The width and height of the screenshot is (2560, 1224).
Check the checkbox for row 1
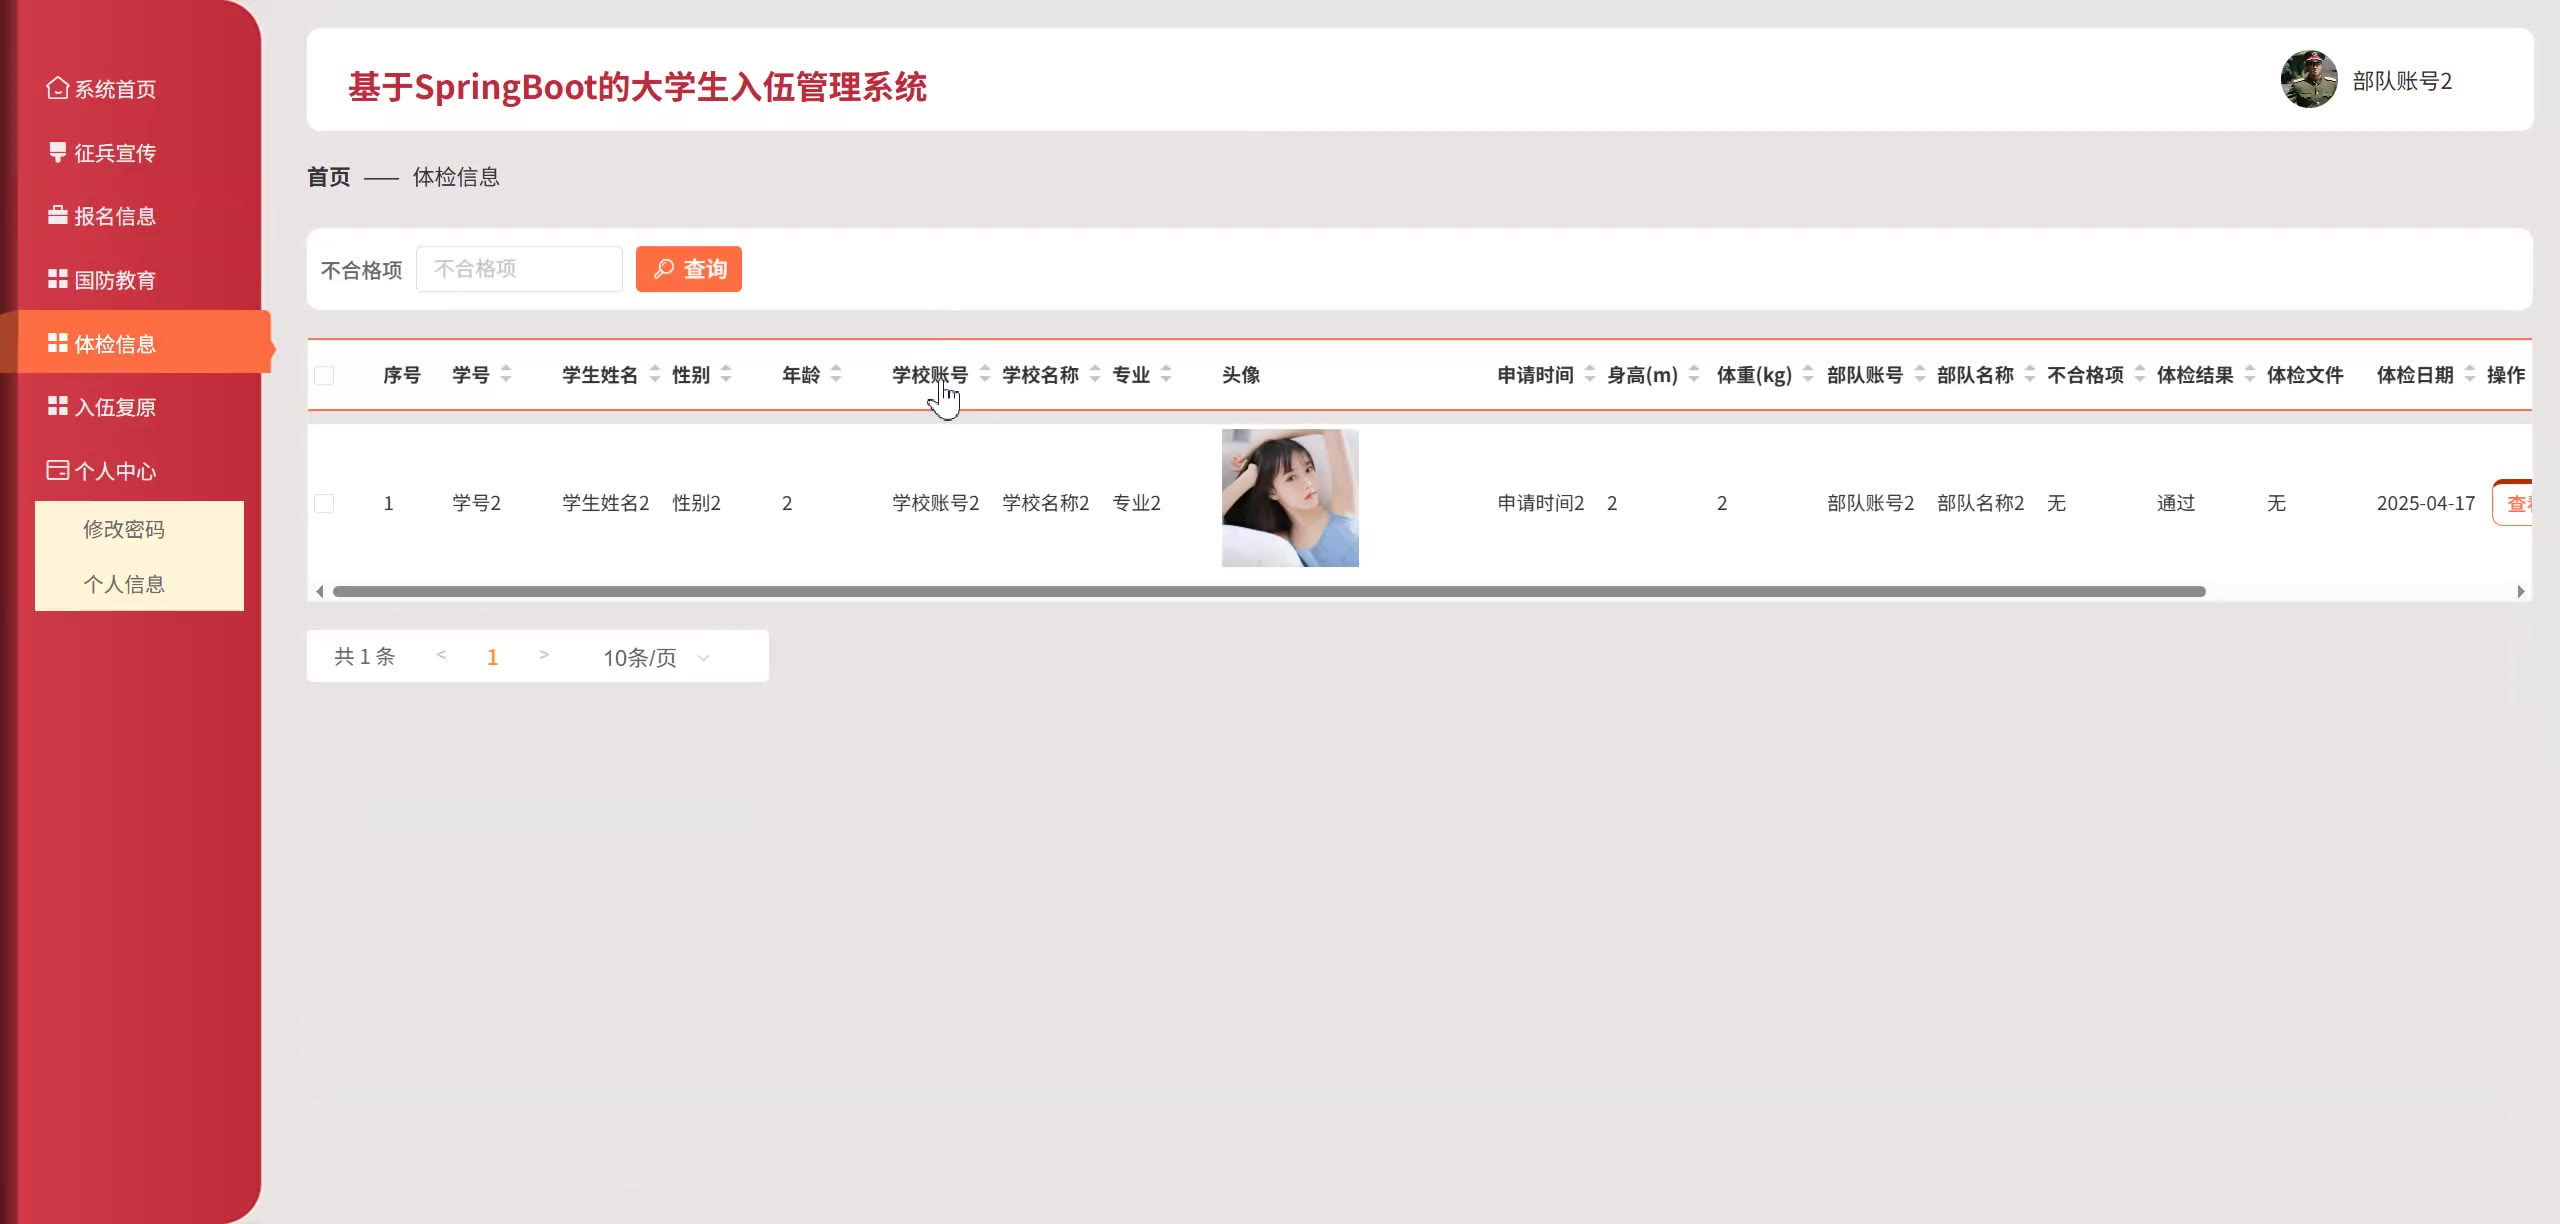click(324, 503)
